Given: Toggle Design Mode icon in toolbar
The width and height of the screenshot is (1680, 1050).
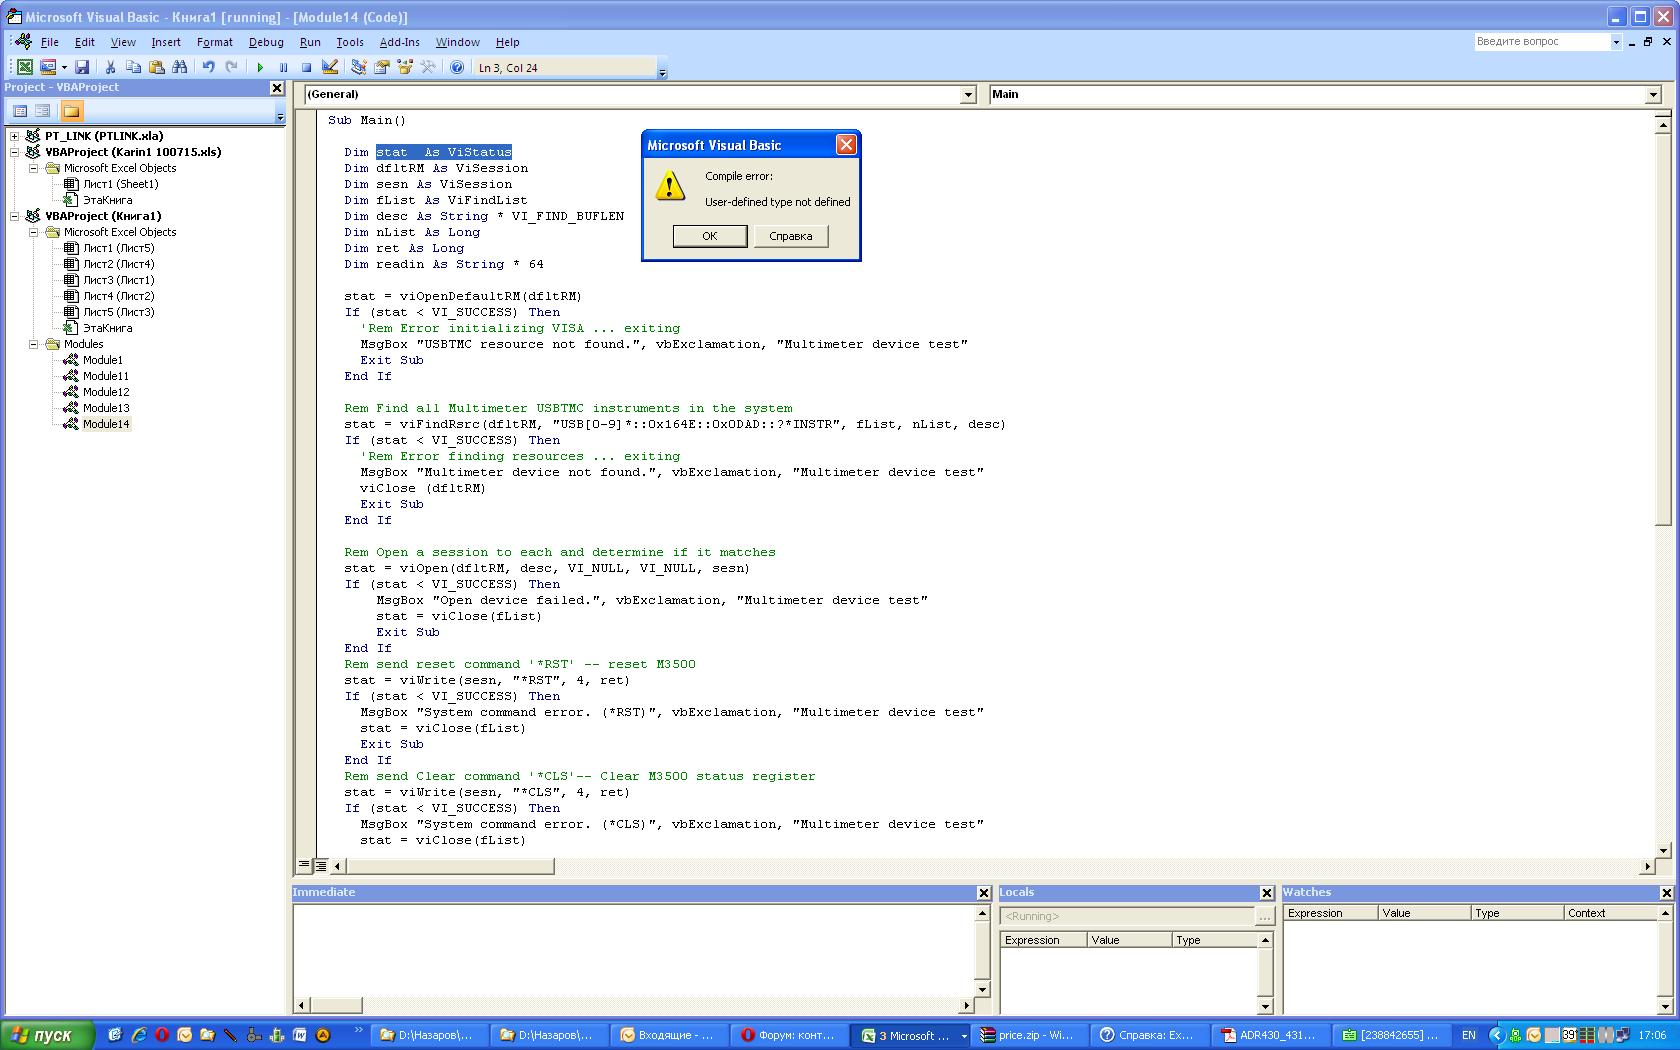Looking at the screenshot, I should [330, 67].
